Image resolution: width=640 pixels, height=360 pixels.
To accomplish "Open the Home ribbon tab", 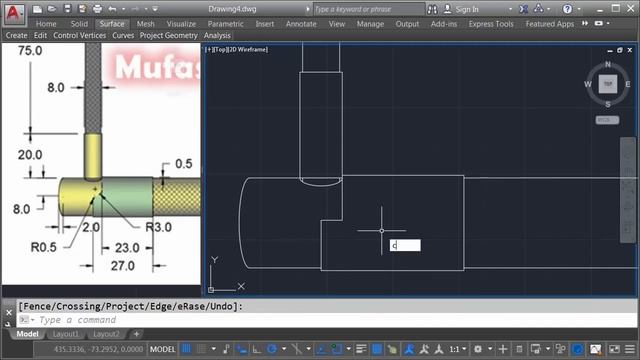I will [x=46, y=24].
